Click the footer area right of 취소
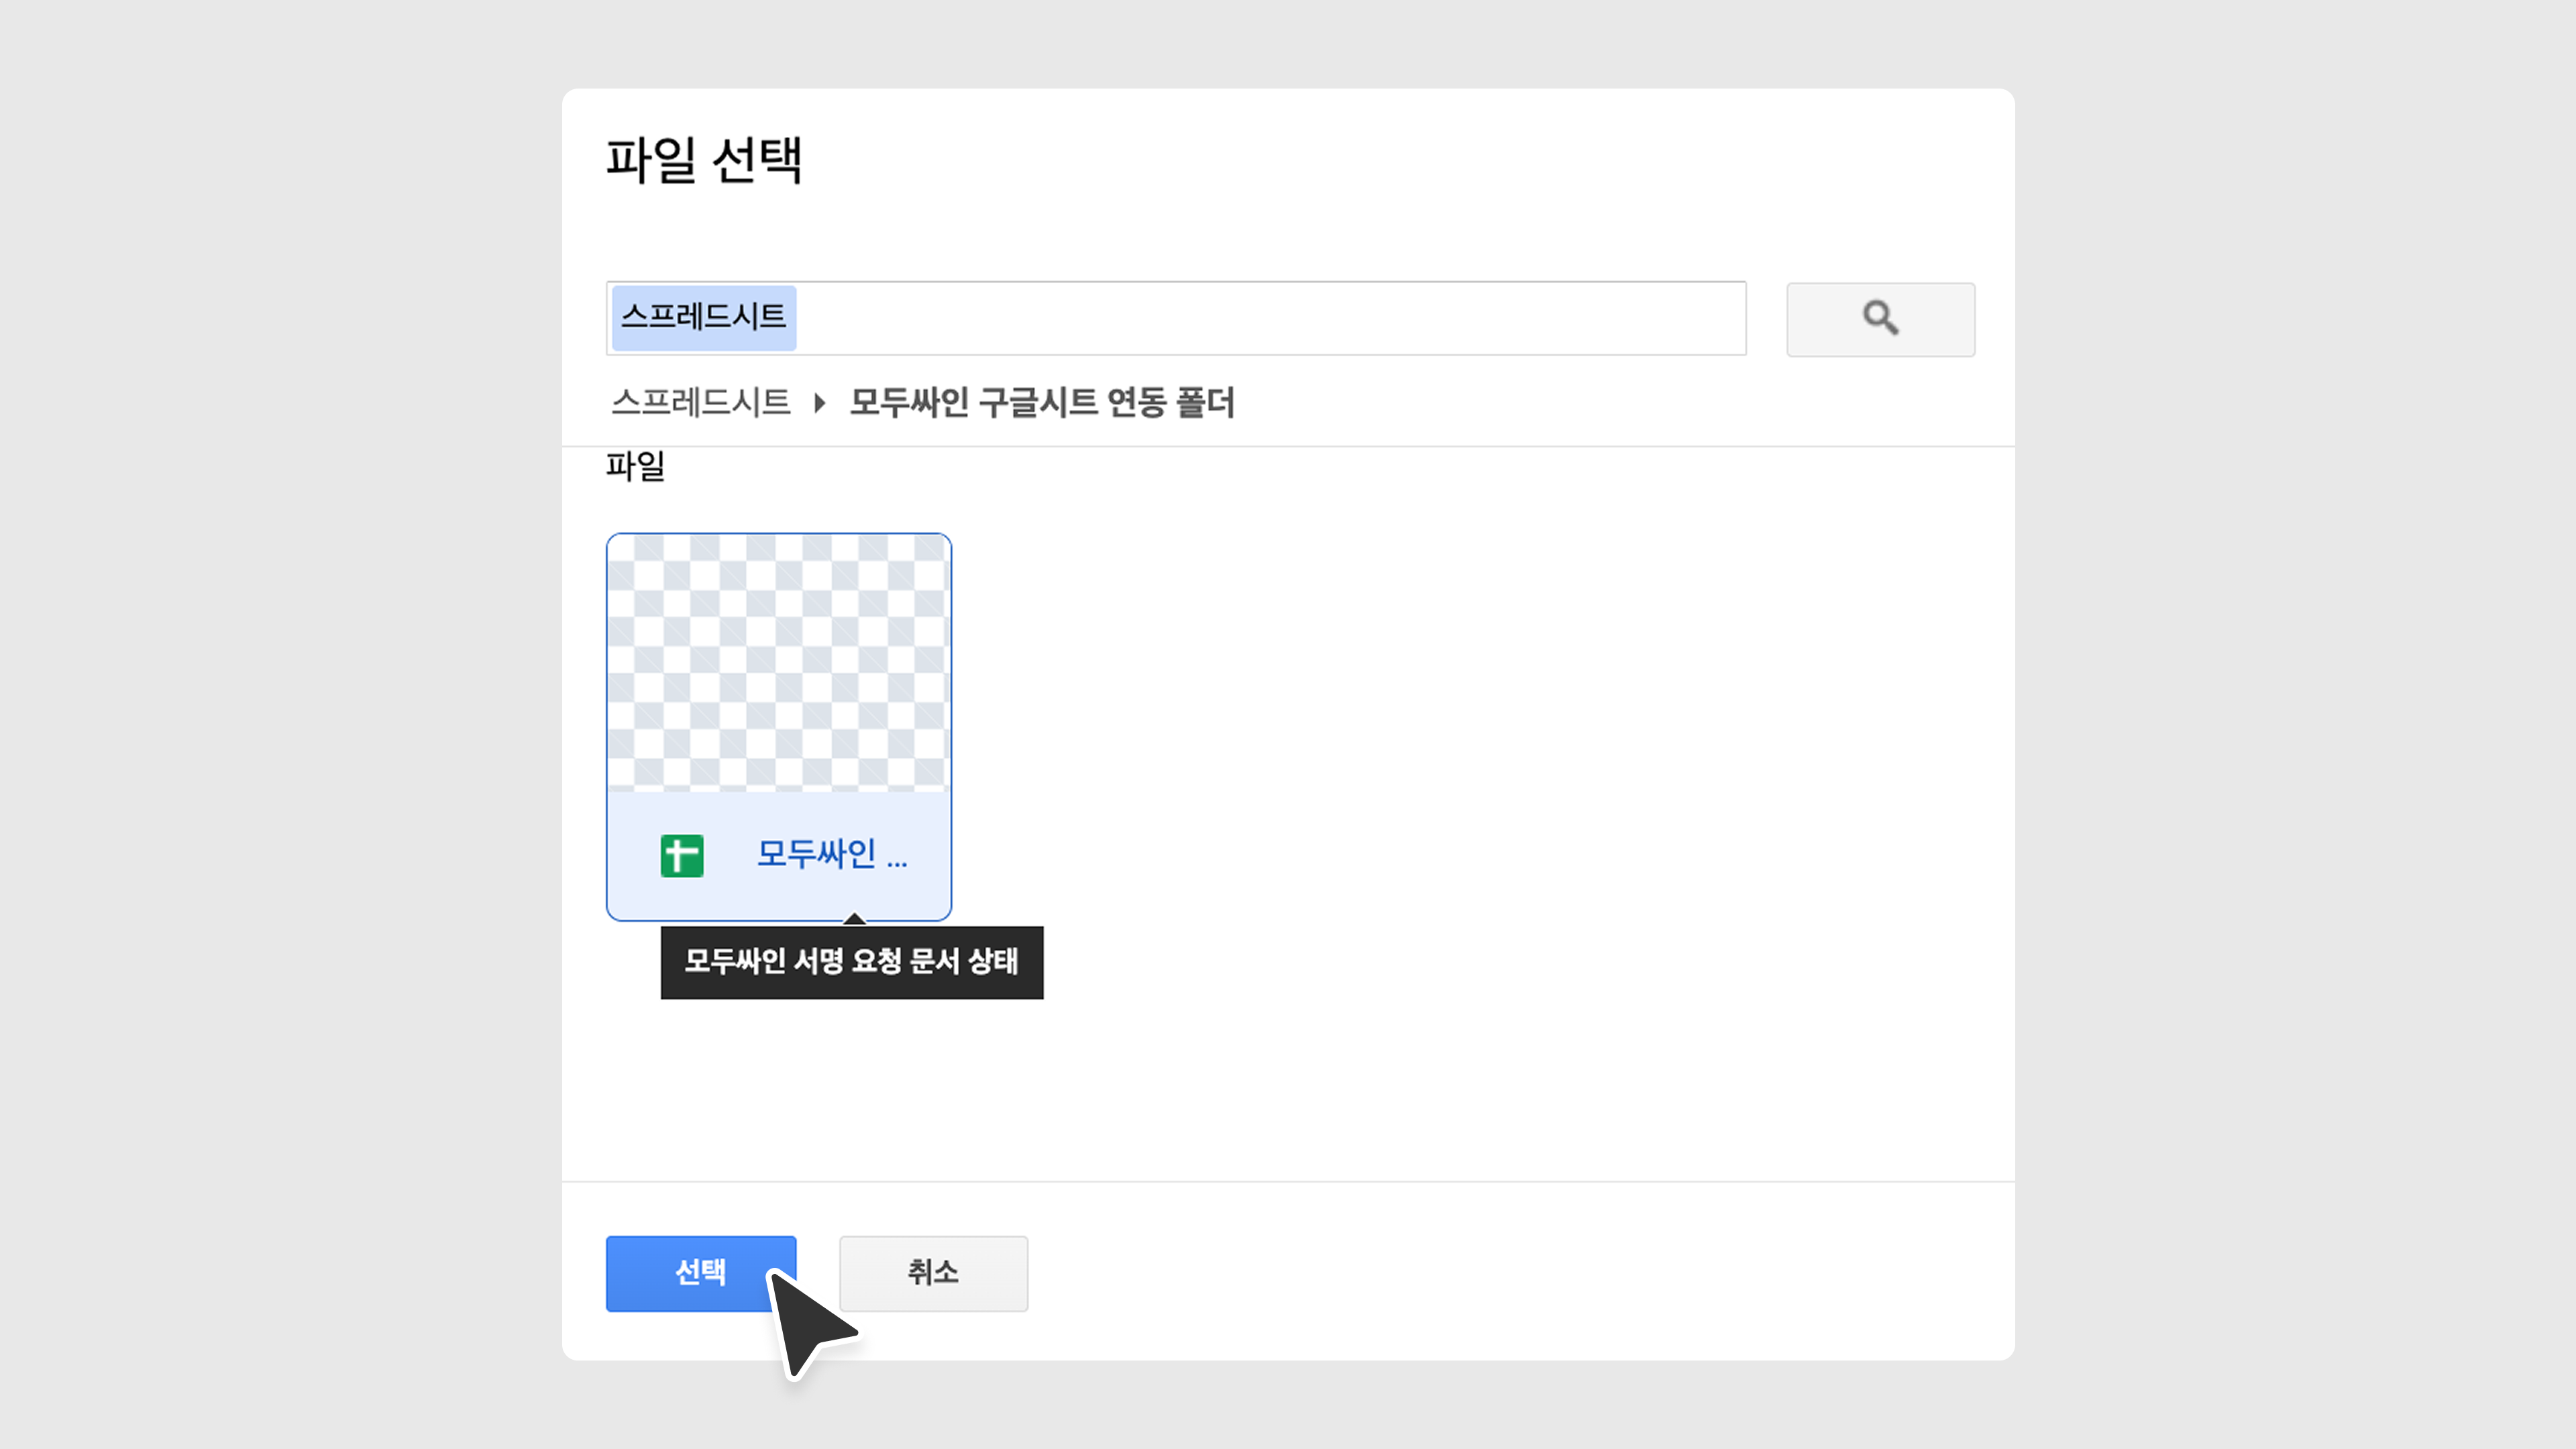Viewport: 2576px width, 1449px height. (1500, 1272)
